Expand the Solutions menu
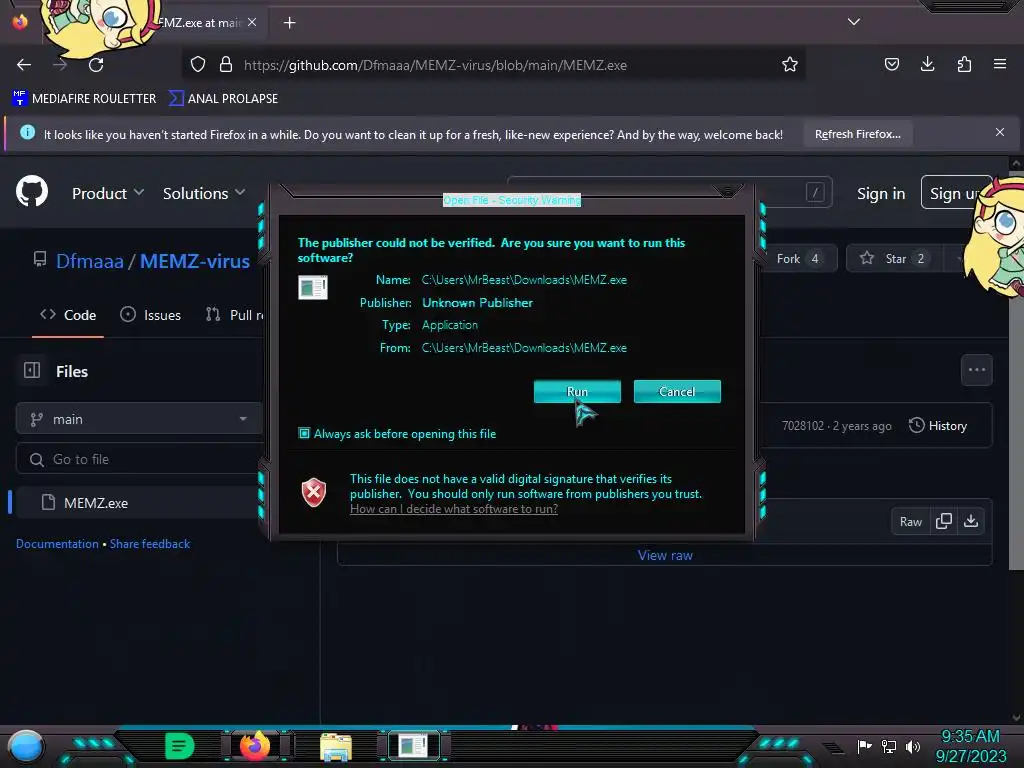Screen dimensions: 1024x768 click(x=204, y=193)
